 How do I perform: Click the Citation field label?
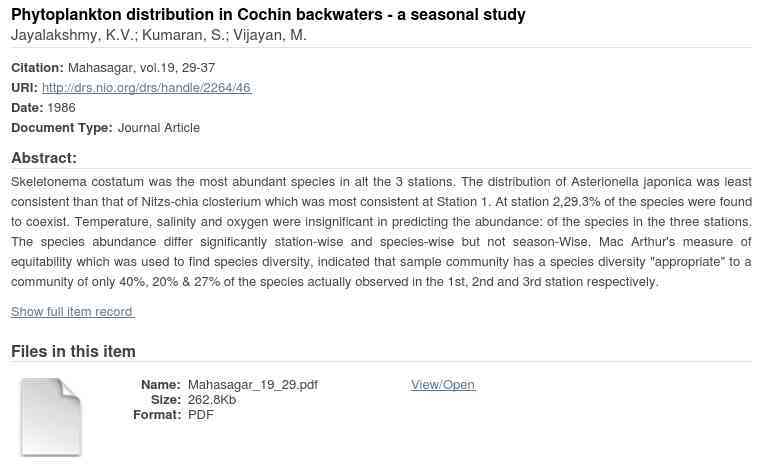(x=37, y=68)
